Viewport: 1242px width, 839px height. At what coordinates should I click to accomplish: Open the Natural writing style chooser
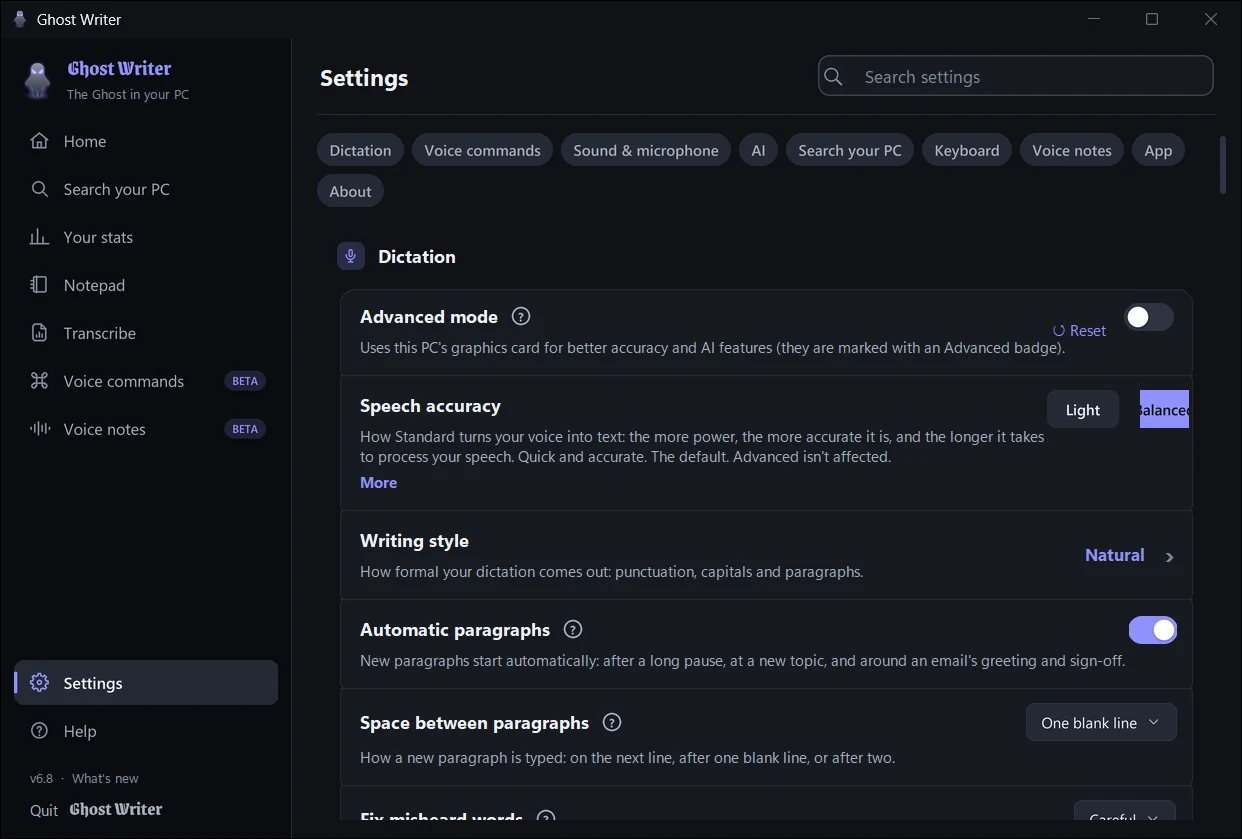point(1130,555)
